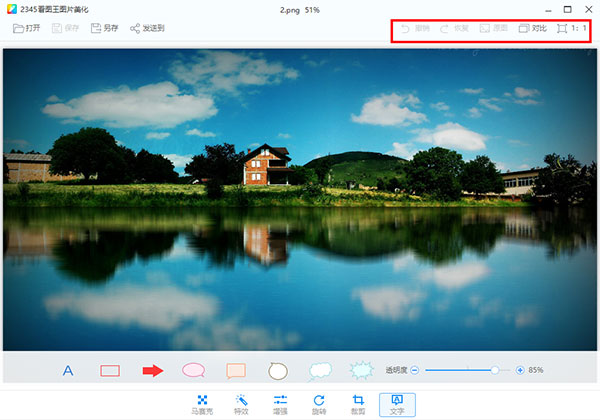Click 另存 to save as new file

[x=103, y=28]
